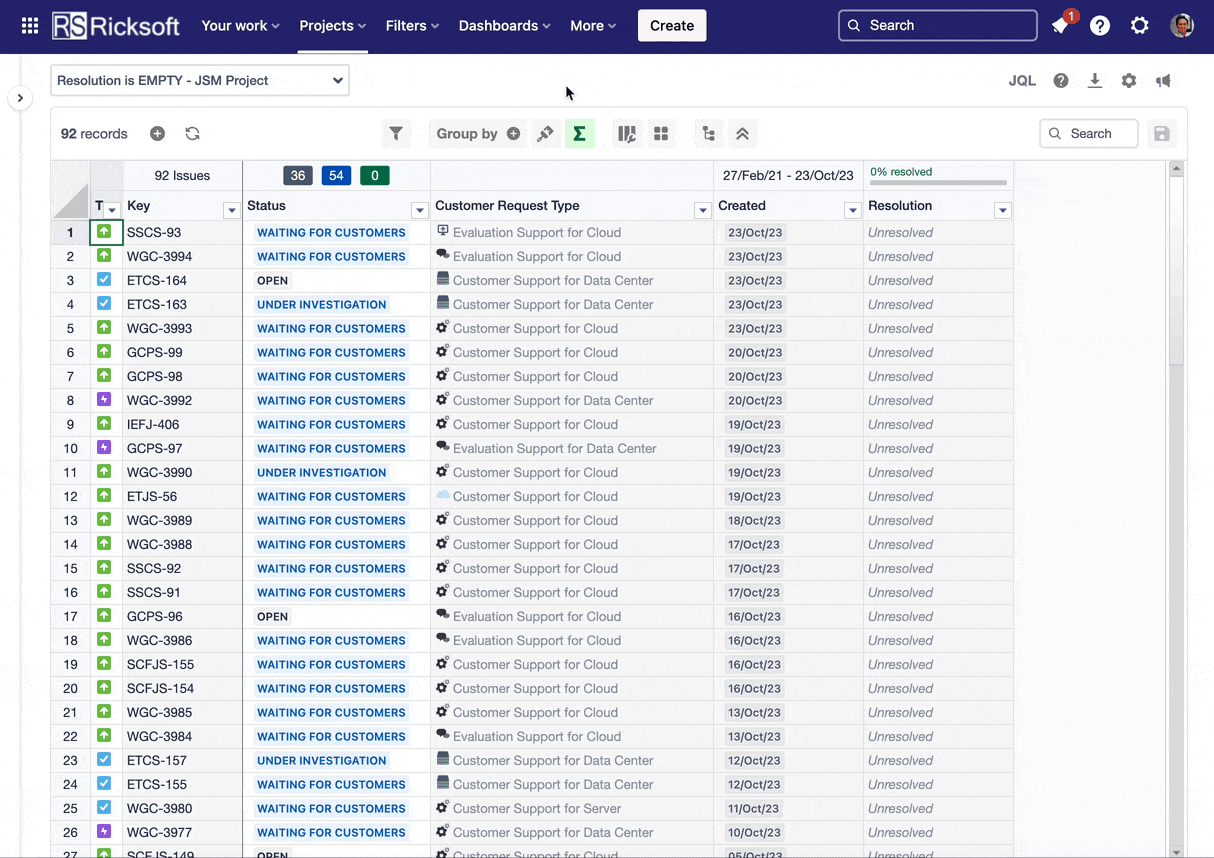Click the 0% resolved progress bar

[938, 183]
